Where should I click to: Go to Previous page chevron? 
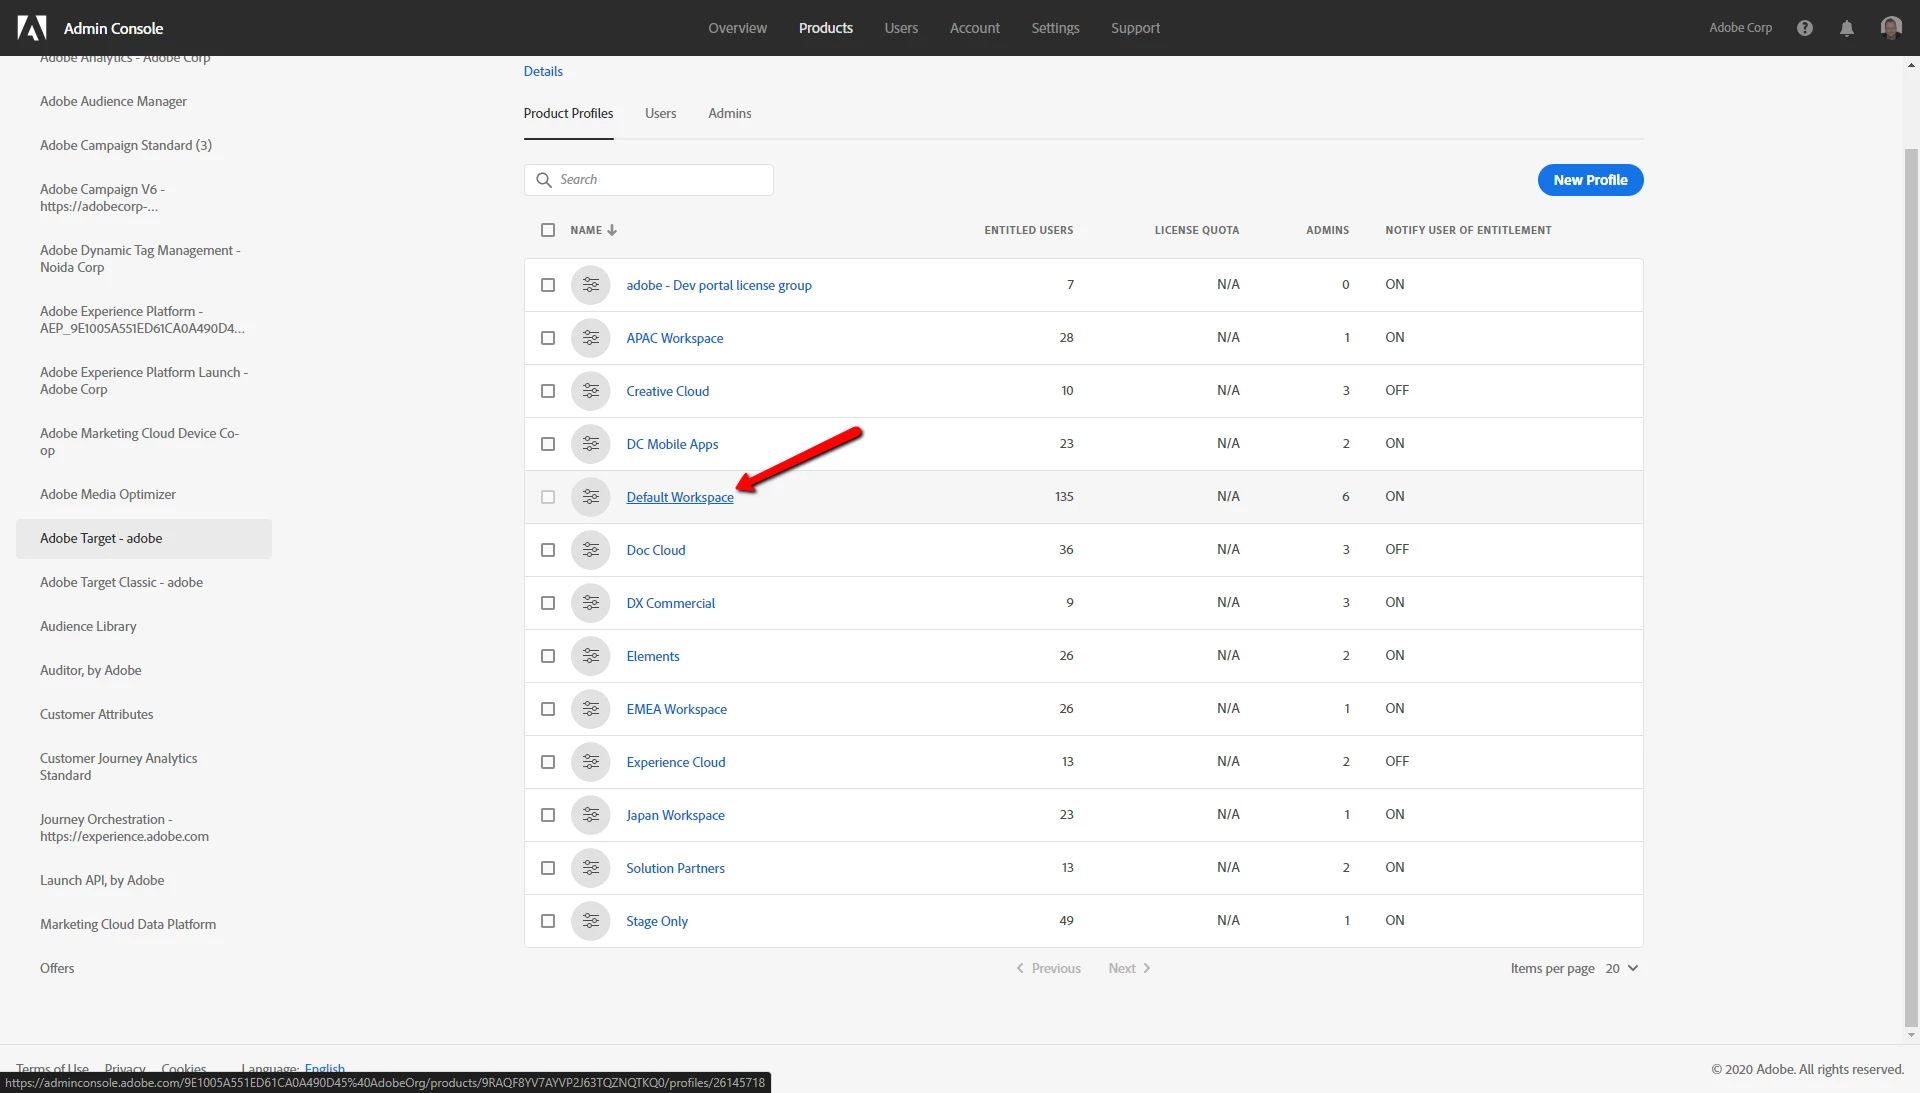(x=1020, y=968)
